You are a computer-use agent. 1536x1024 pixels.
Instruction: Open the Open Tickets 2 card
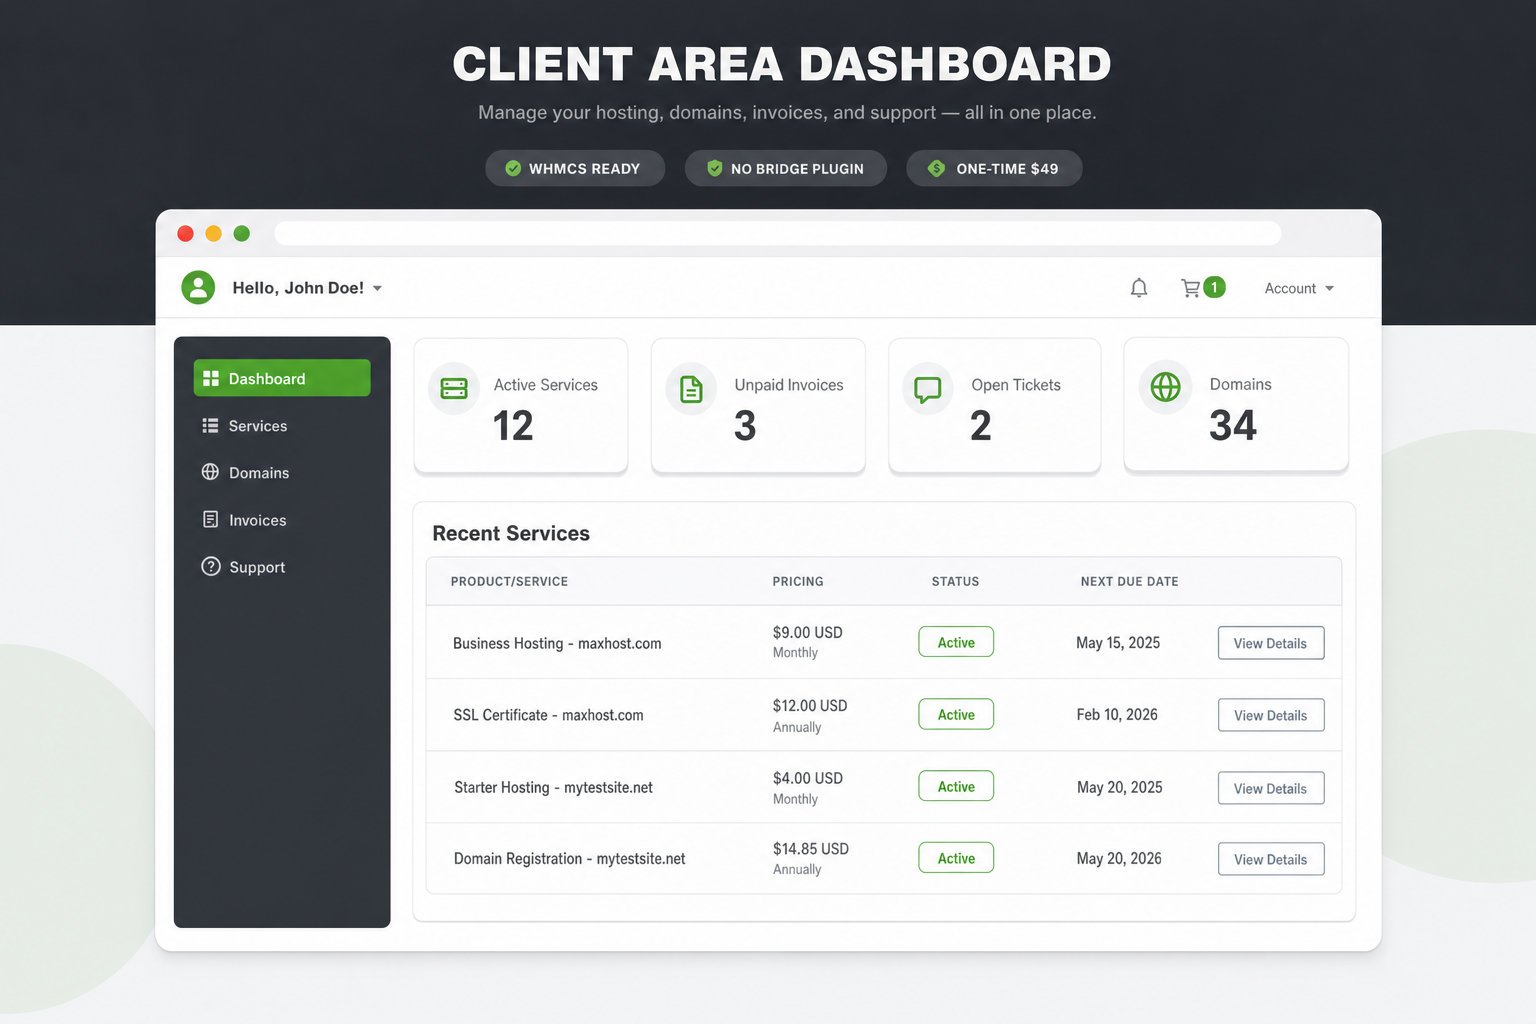pos(995,405)
